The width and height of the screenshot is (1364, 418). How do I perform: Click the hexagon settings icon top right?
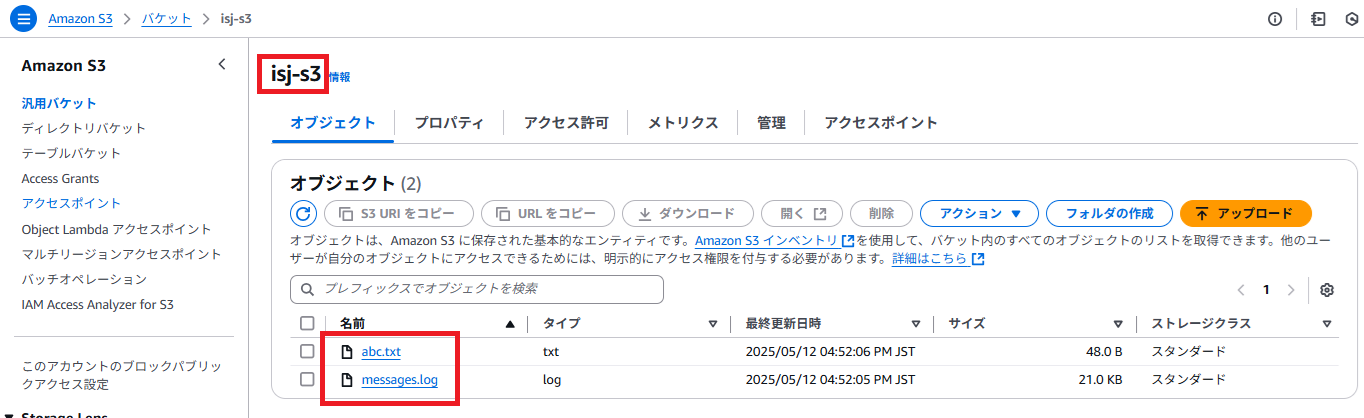click(x=1350, y=18)
